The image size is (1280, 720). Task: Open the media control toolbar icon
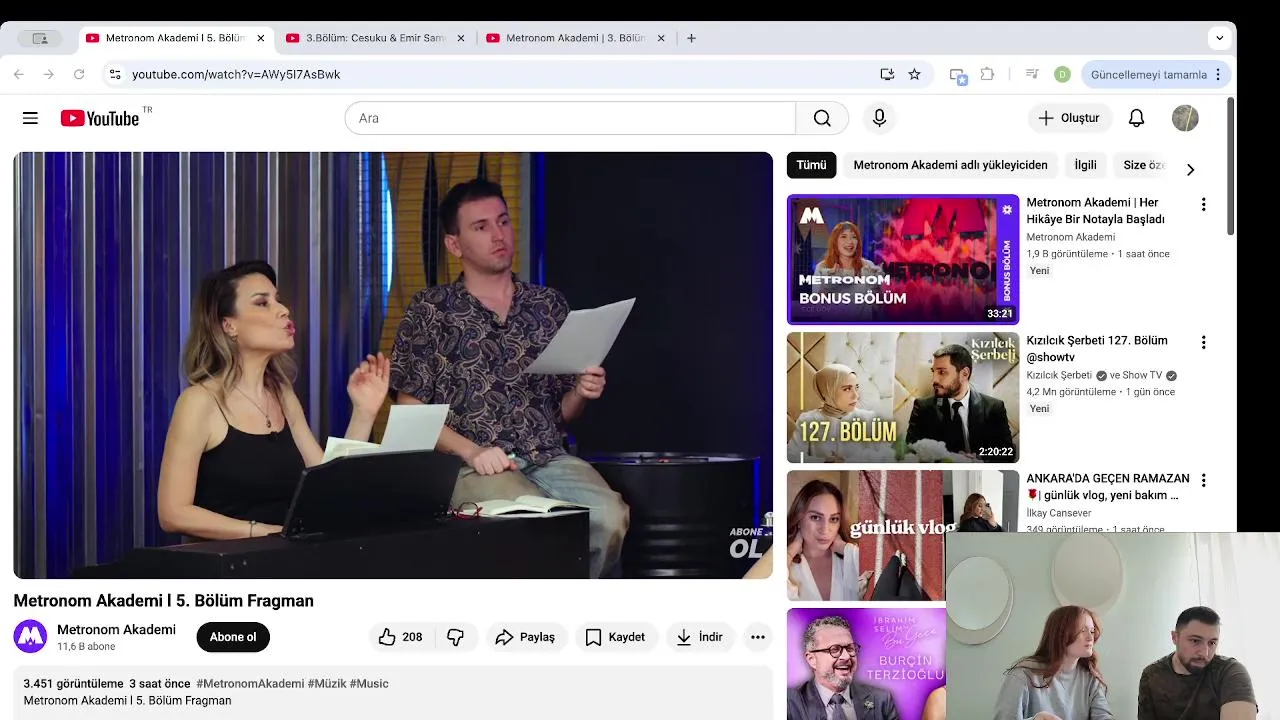1032,74
